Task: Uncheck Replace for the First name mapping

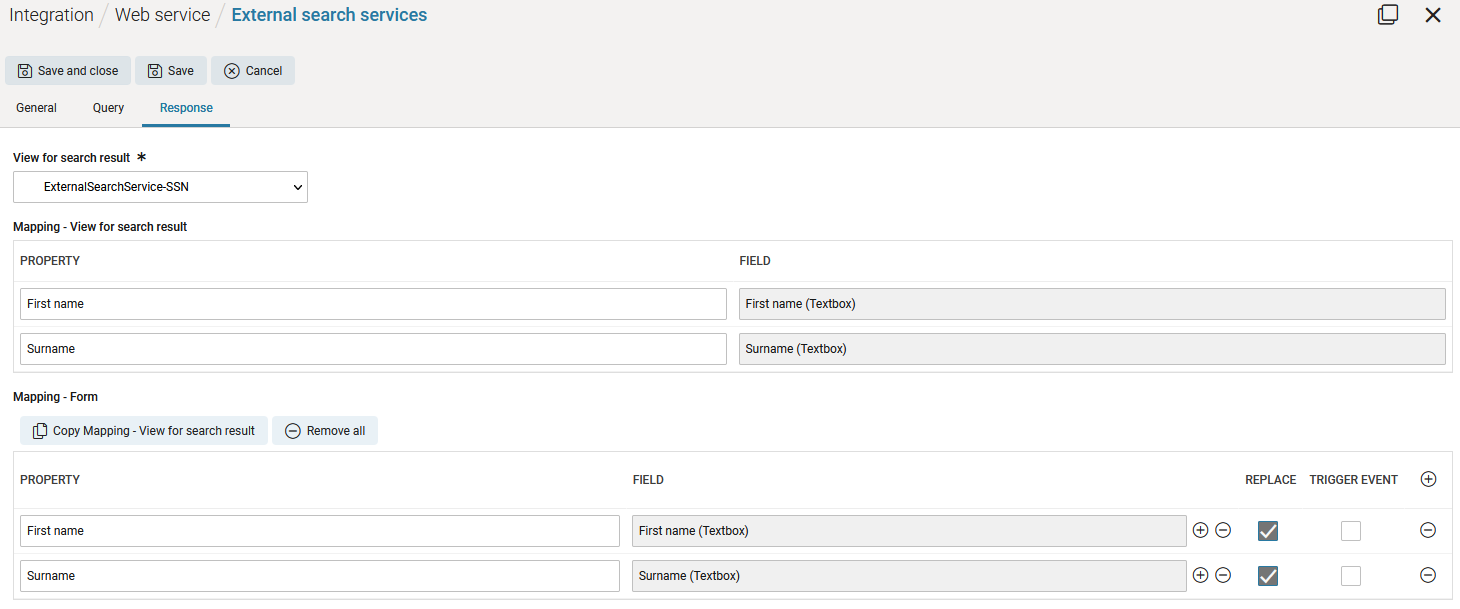Action: point(1267,531)
